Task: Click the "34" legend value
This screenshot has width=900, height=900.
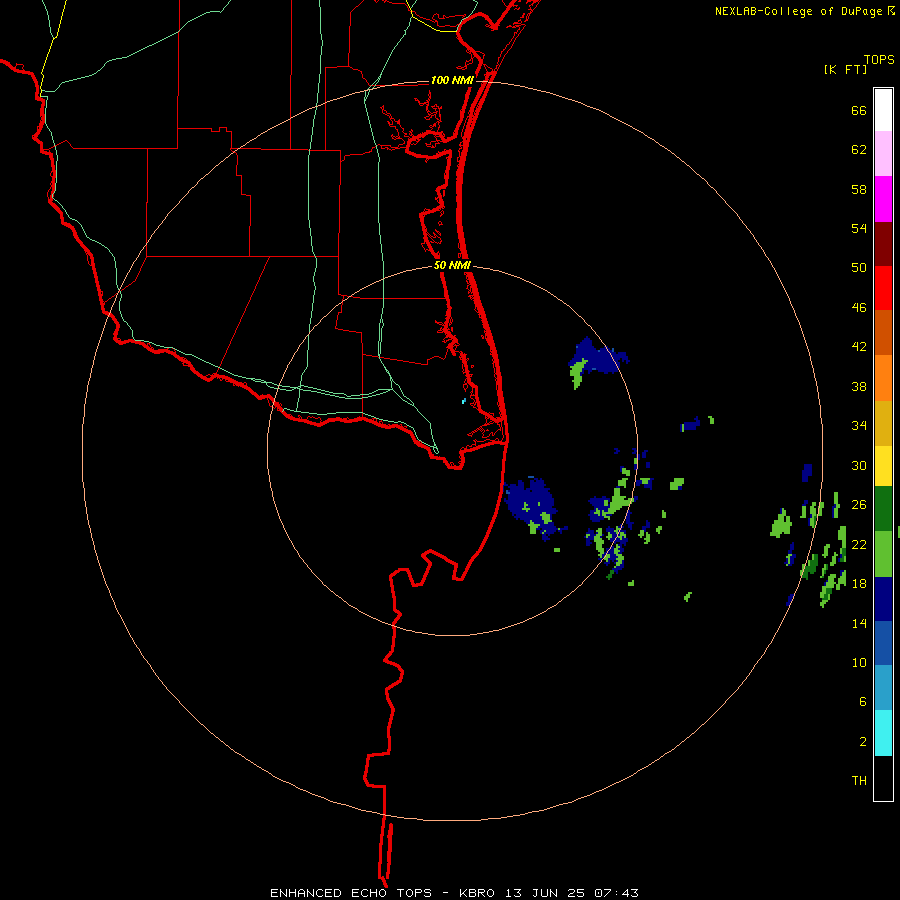Action: tap(859, 426)
